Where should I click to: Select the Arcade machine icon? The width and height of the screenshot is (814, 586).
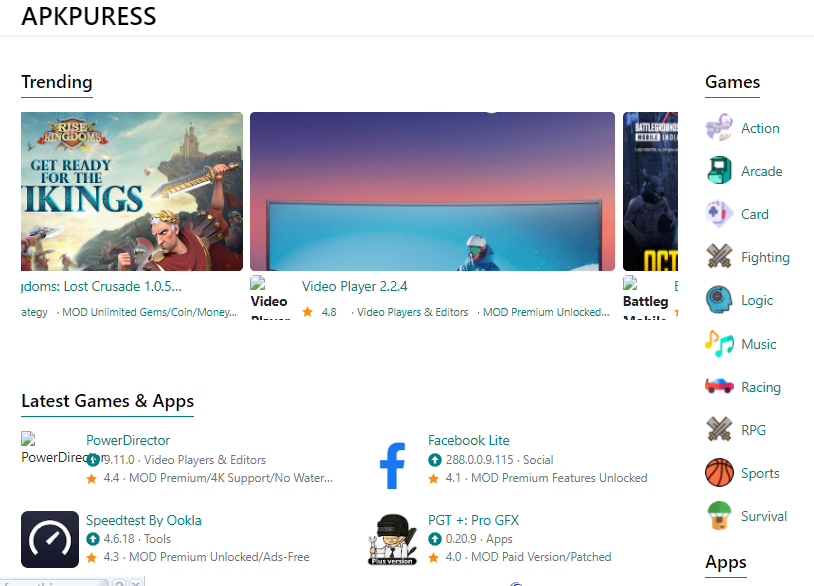(x=719, y=171)
